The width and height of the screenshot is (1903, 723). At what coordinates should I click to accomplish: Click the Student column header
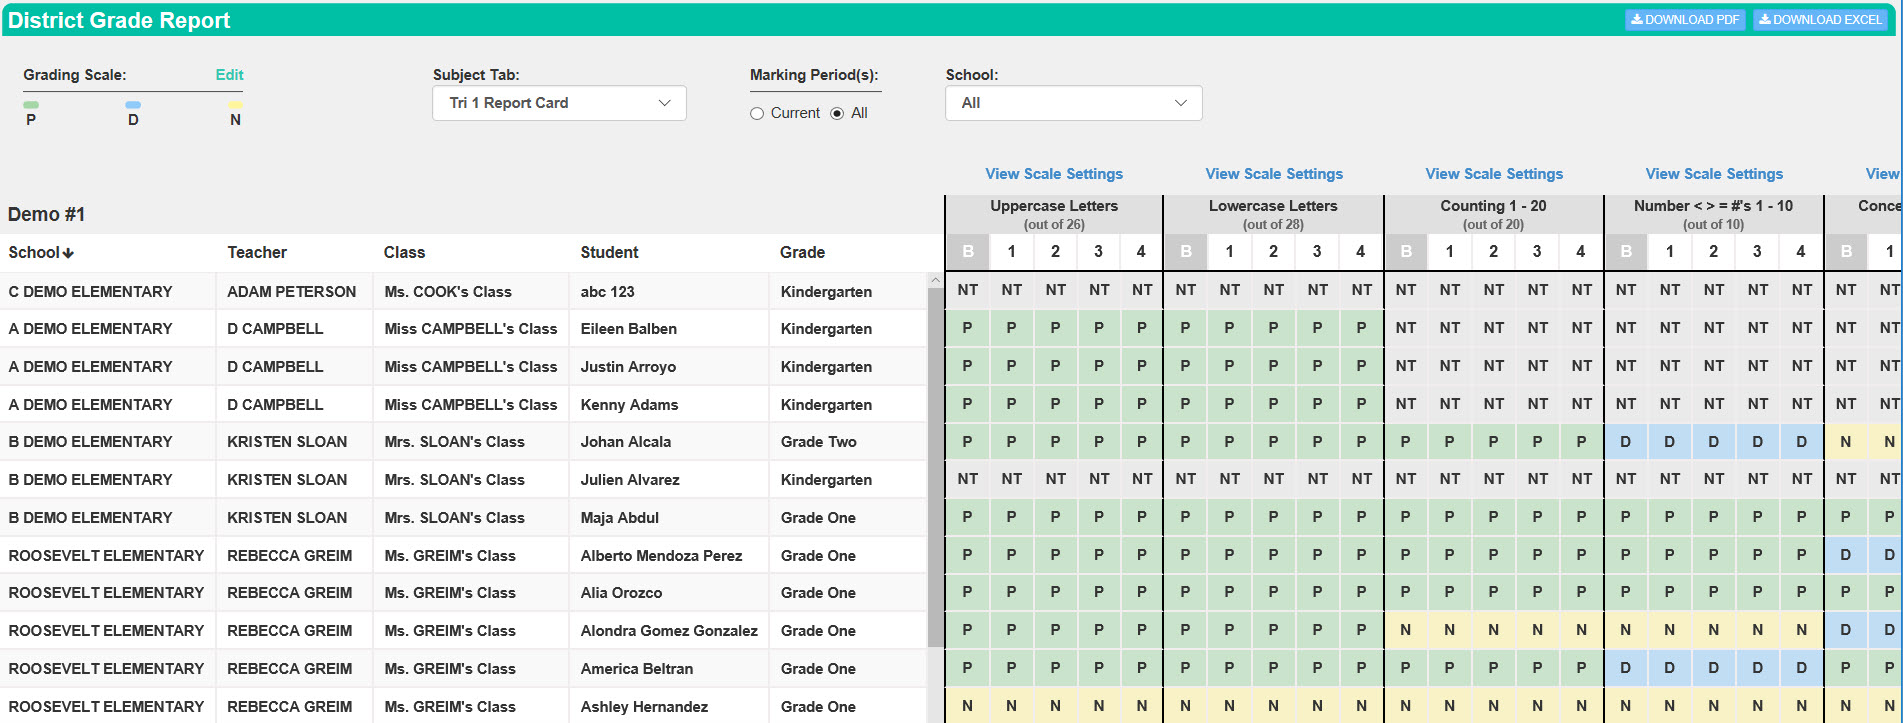pos(609,253)
